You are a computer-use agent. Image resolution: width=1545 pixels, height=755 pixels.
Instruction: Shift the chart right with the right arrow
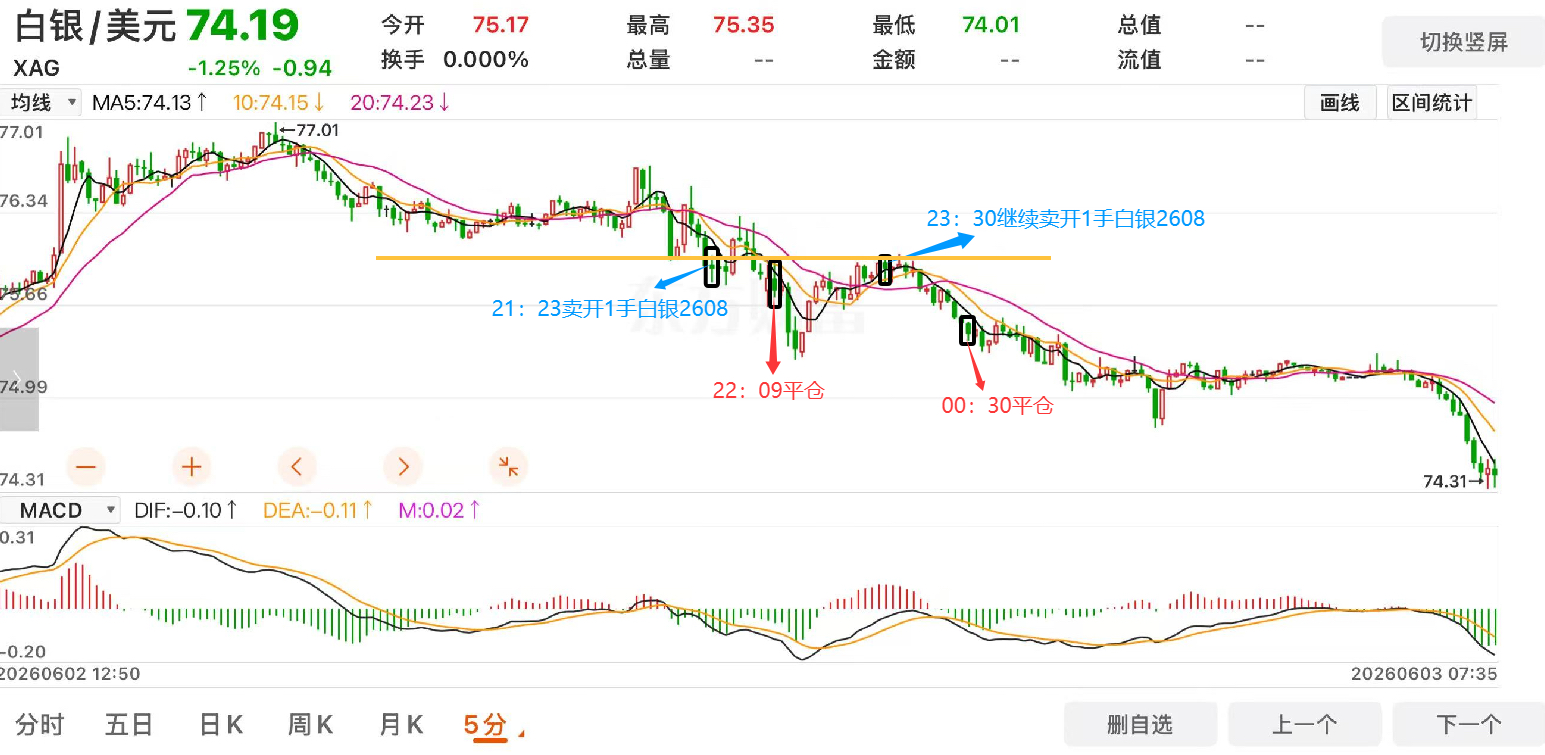point(403,466)
